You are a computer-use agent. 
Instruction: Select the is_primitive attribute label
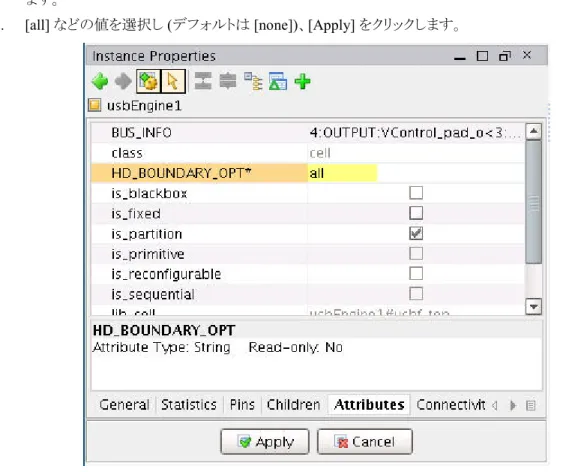148,254
